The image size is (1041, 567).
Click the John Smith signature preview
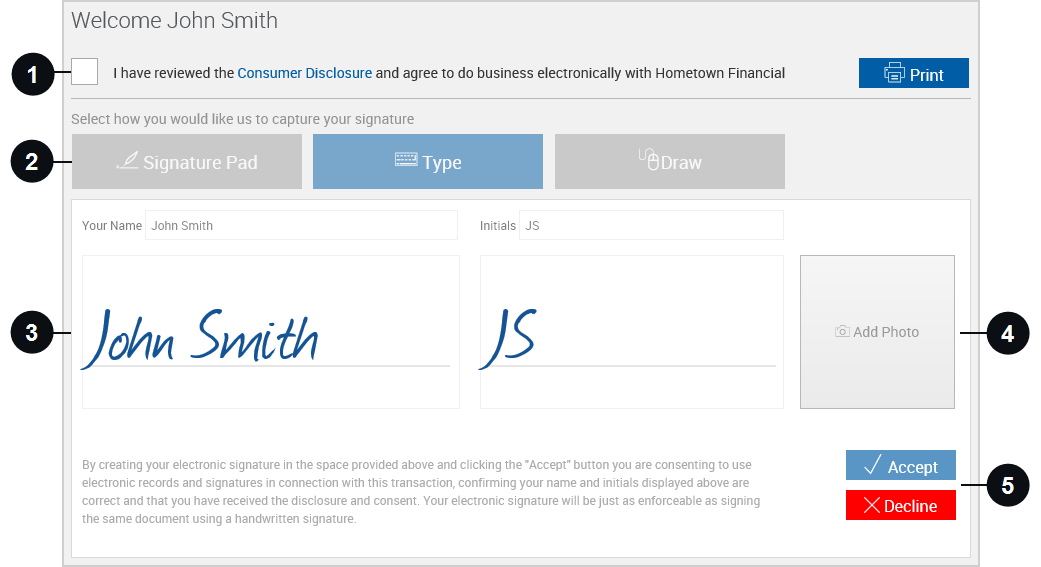[x=271, y=332]
